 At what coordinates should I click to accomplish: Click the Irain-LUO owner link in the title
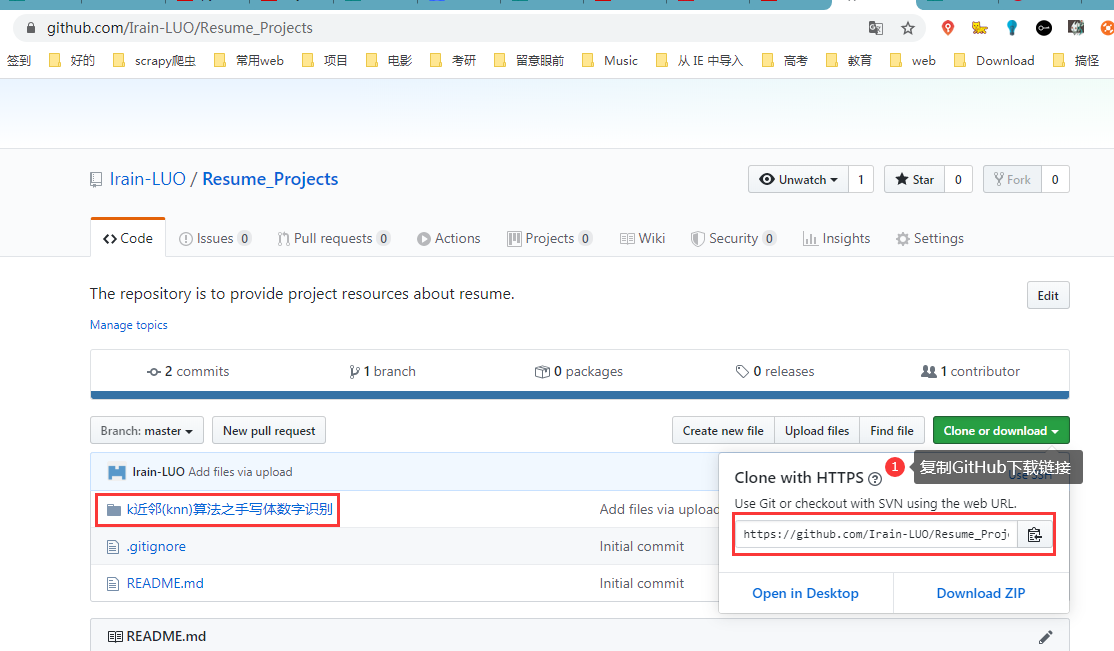[148, 179]
